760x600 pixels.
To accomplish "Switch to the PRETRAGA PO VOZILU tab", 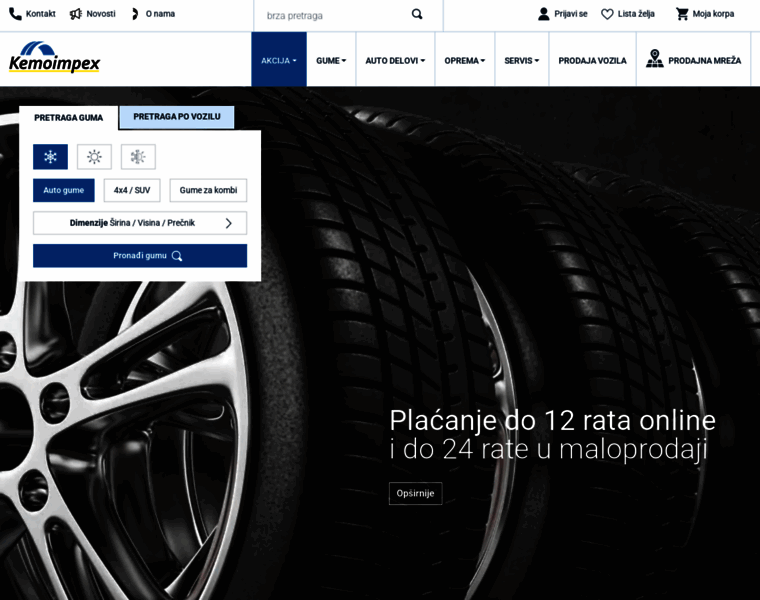I will point(177,117).
